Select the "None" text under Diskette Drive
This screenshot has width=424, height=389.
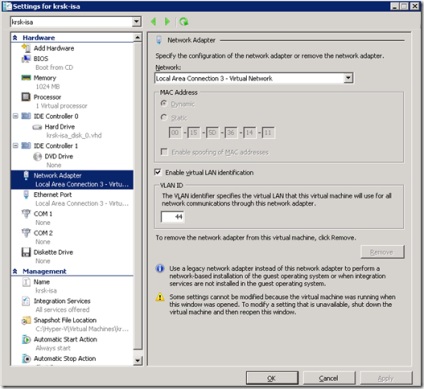[43, 261]
